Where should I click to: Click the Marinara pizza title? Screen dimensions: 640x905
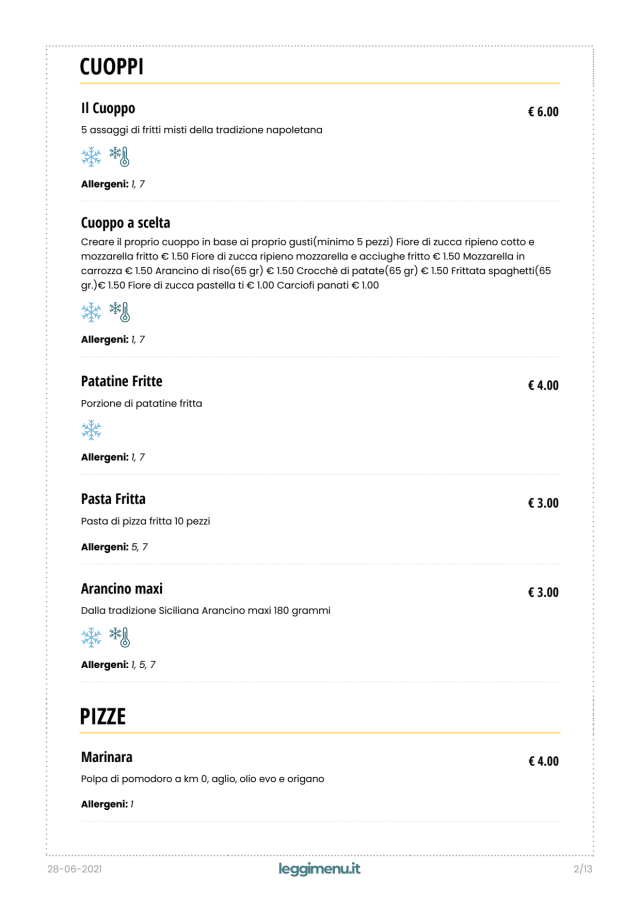click(x=107, y=757)
